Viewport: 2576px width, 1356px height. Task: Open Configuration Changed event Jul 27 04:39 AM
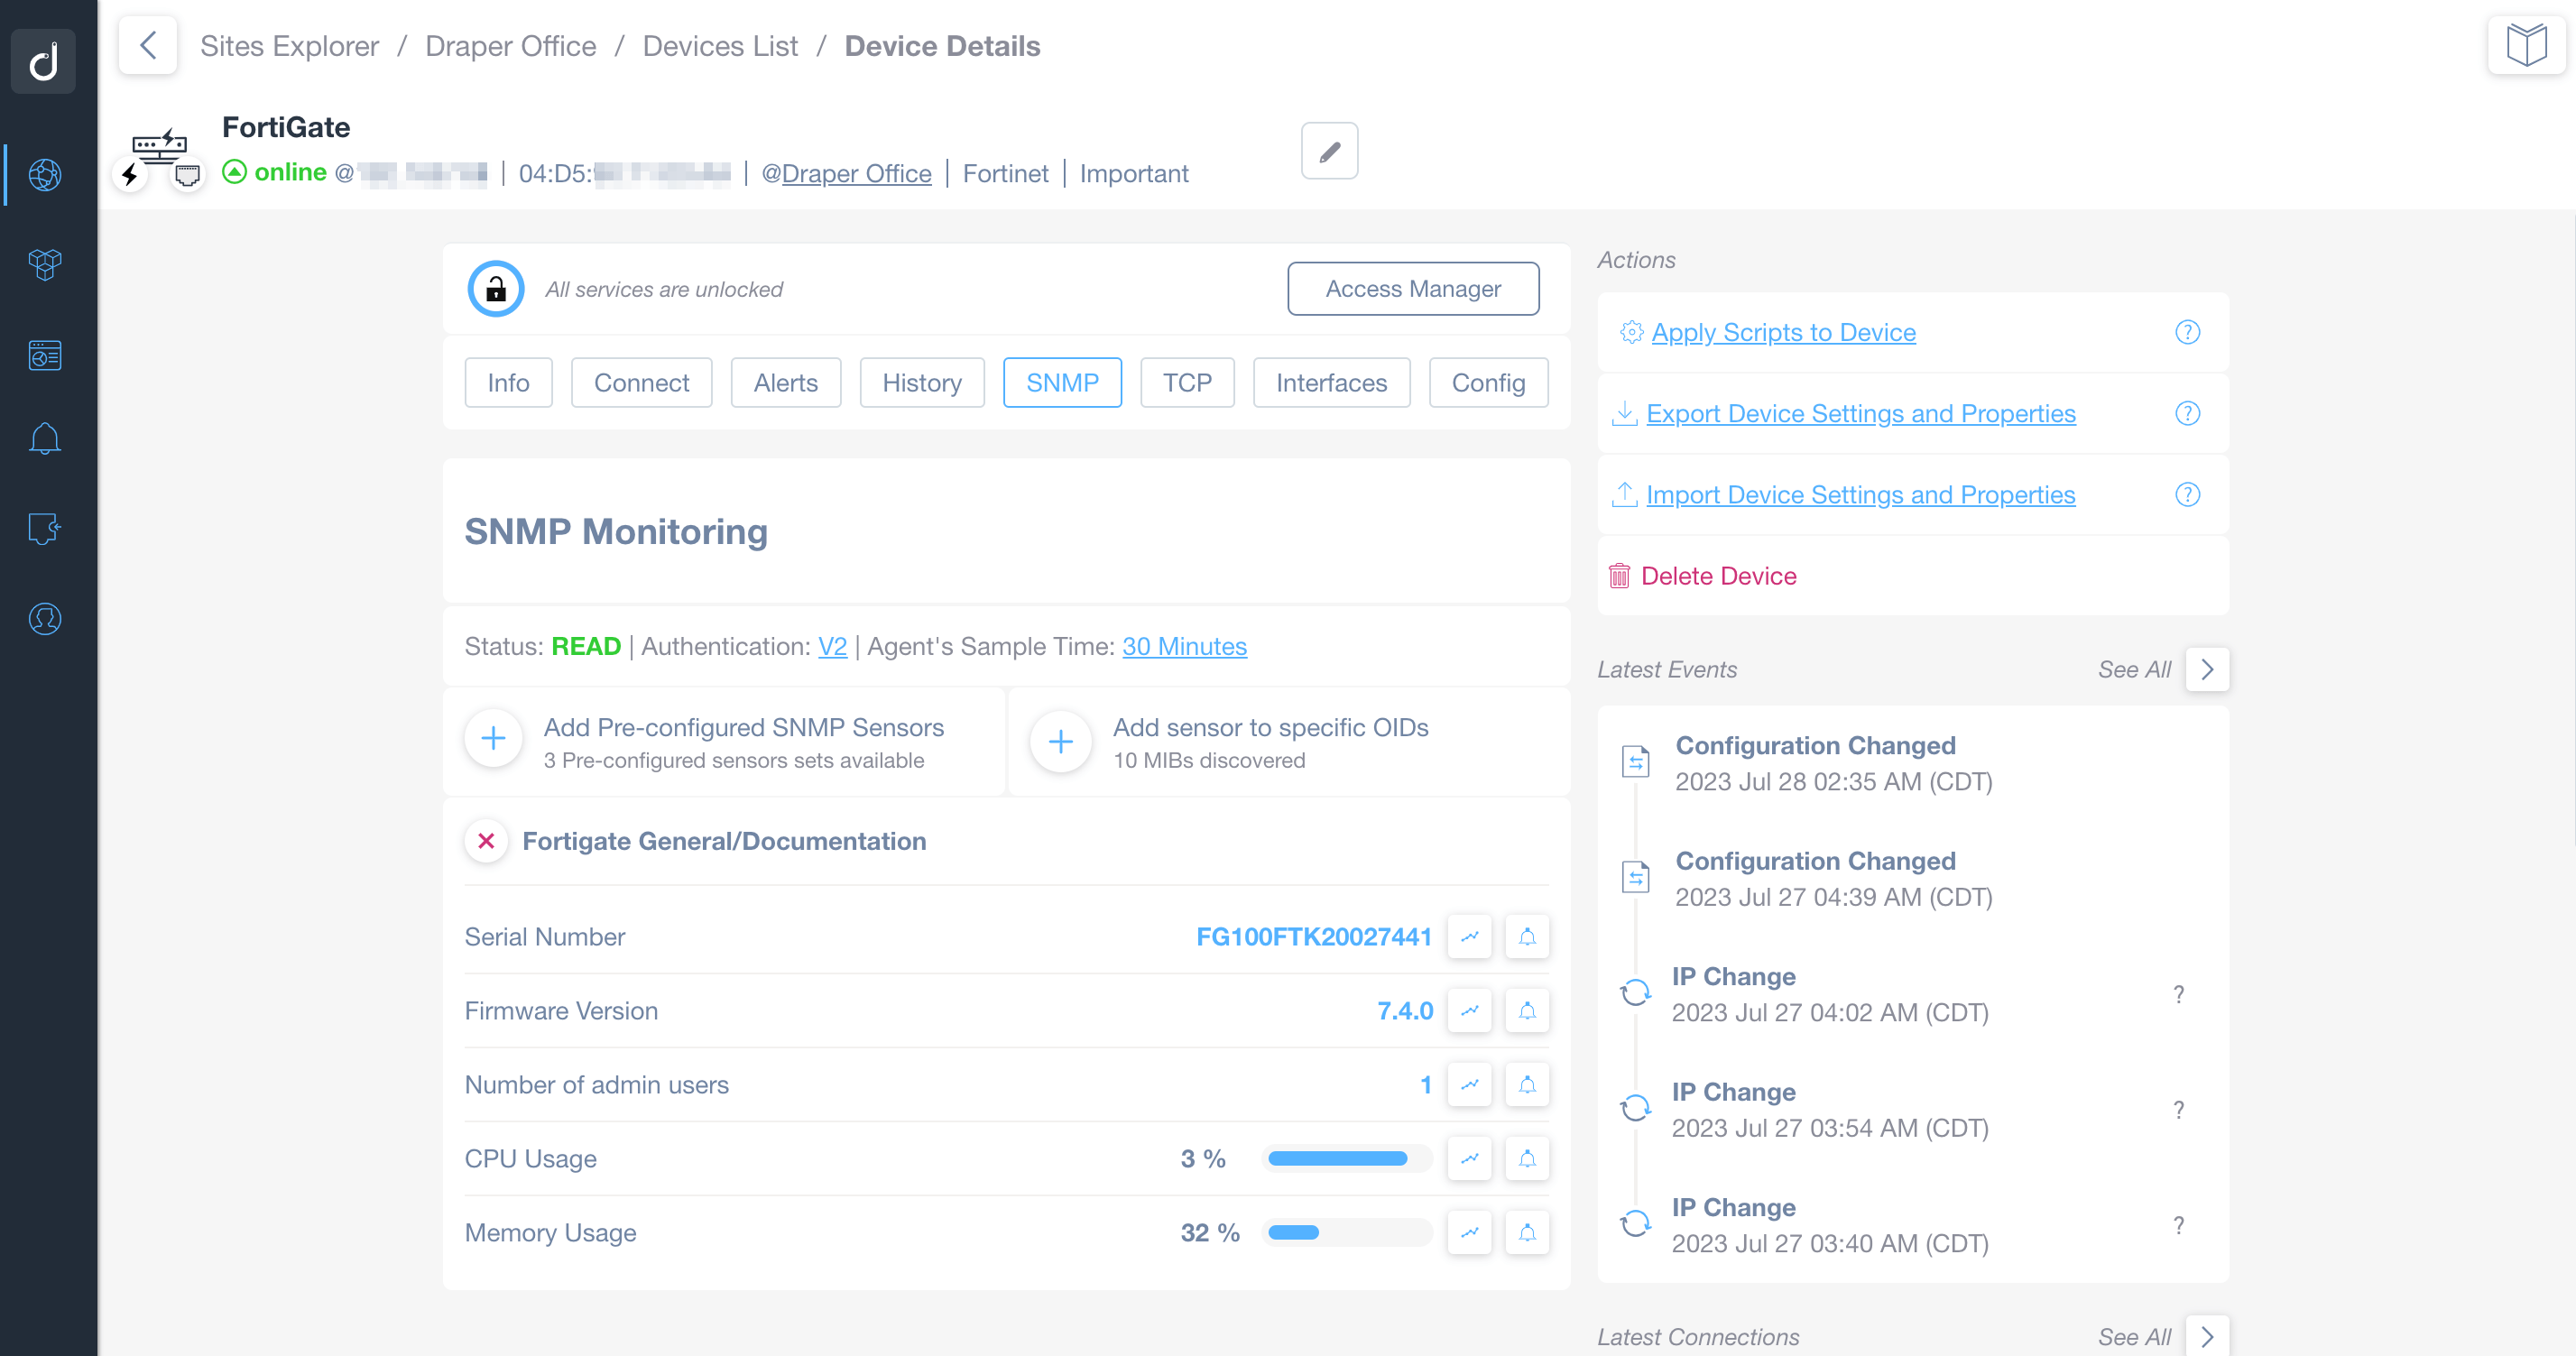point(1834,879)
